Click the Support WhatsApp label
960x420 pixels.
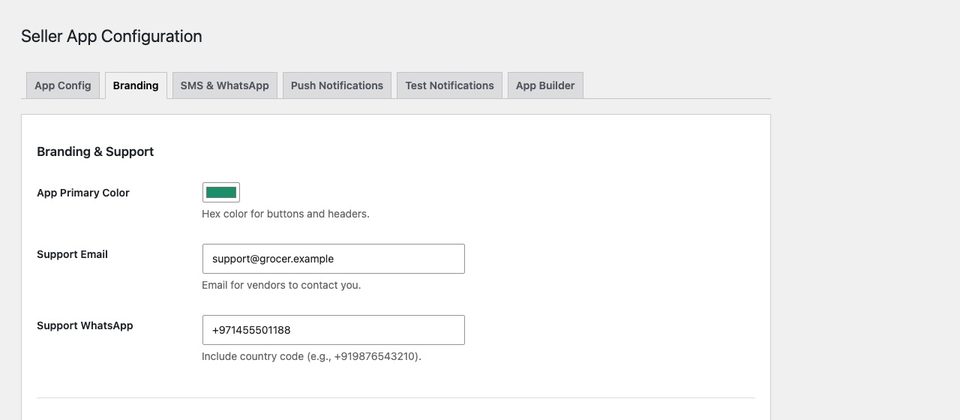click(x=84, y=326)
